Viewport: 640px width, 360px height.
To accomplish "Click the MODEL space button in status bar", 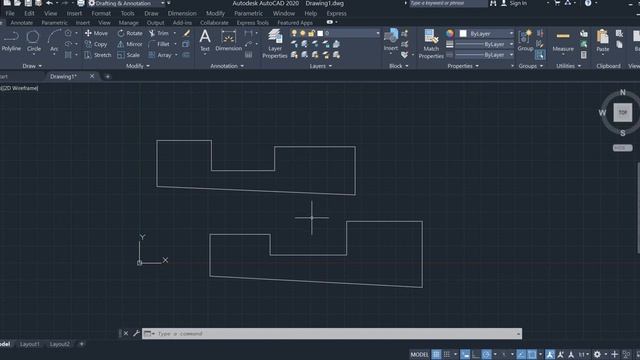I will tap(419, 354).
